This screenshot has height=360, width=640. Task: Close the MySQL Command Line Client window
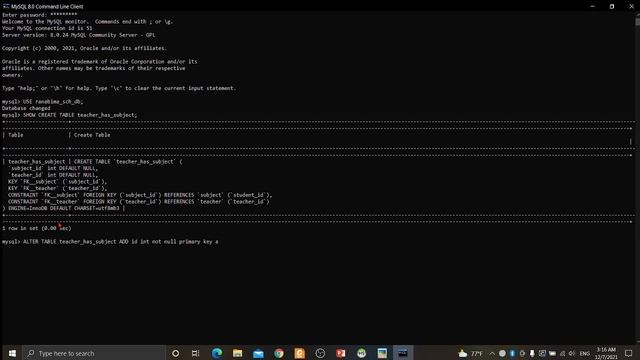coord(631,6)
